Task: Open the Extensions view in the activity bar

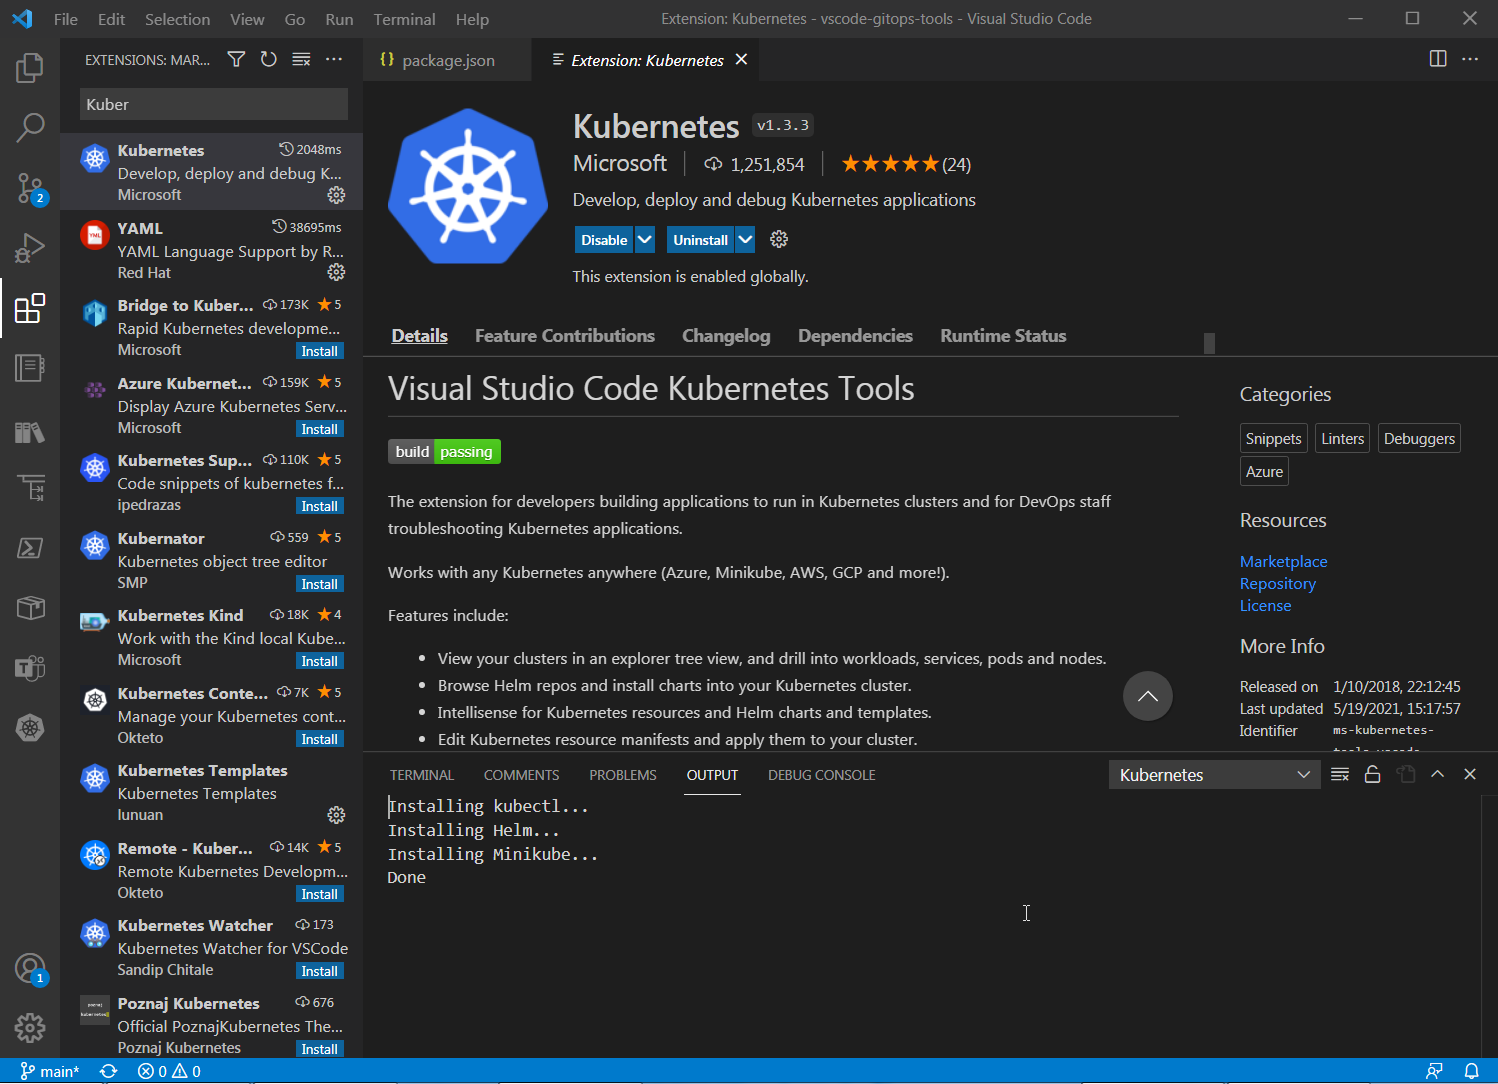Action: tap(30, 308)
